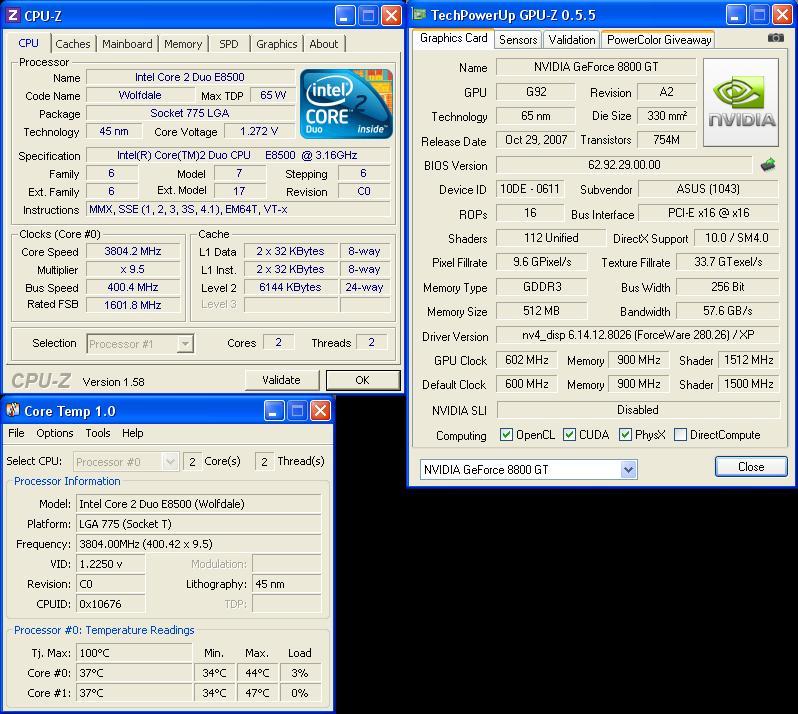Click the Validate button in CPU-Z
Screen dimensions: 798x714
281,380
